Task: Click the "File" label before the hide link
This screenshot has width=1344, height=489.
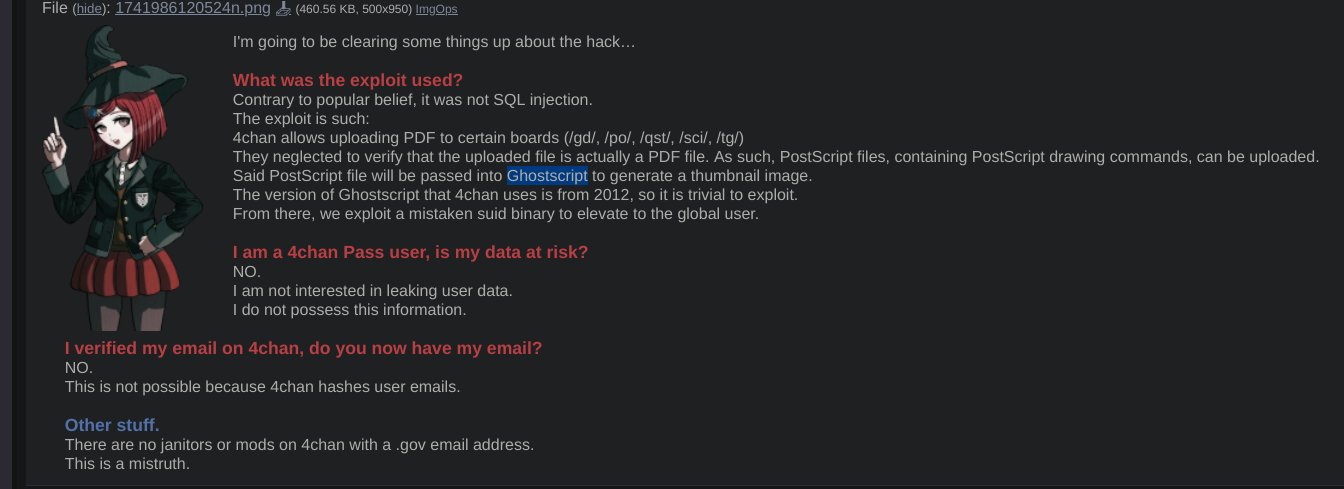Action: [x=54, y=9]
